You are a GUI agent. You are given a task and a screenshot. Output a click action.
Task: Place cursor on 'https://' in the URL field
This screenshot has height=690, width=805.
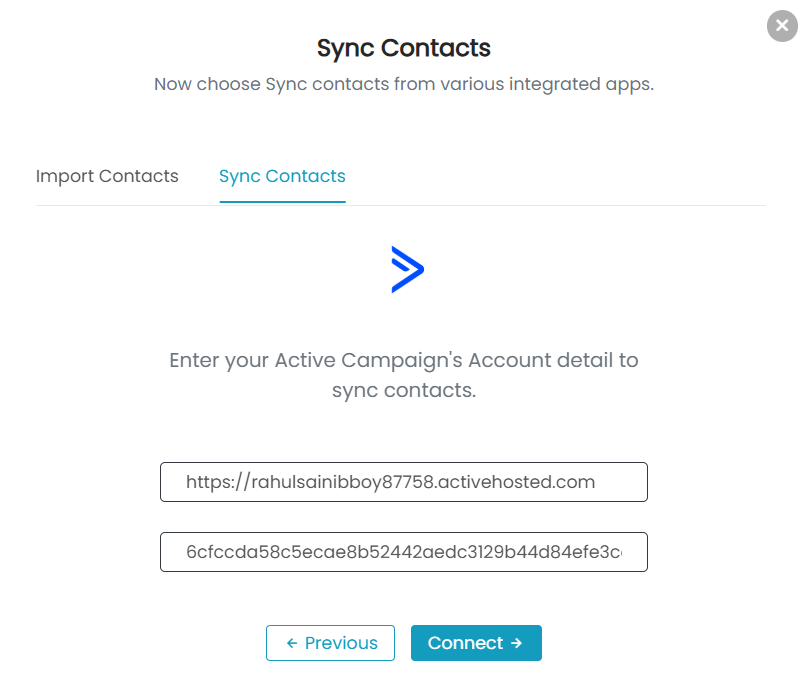218,482
